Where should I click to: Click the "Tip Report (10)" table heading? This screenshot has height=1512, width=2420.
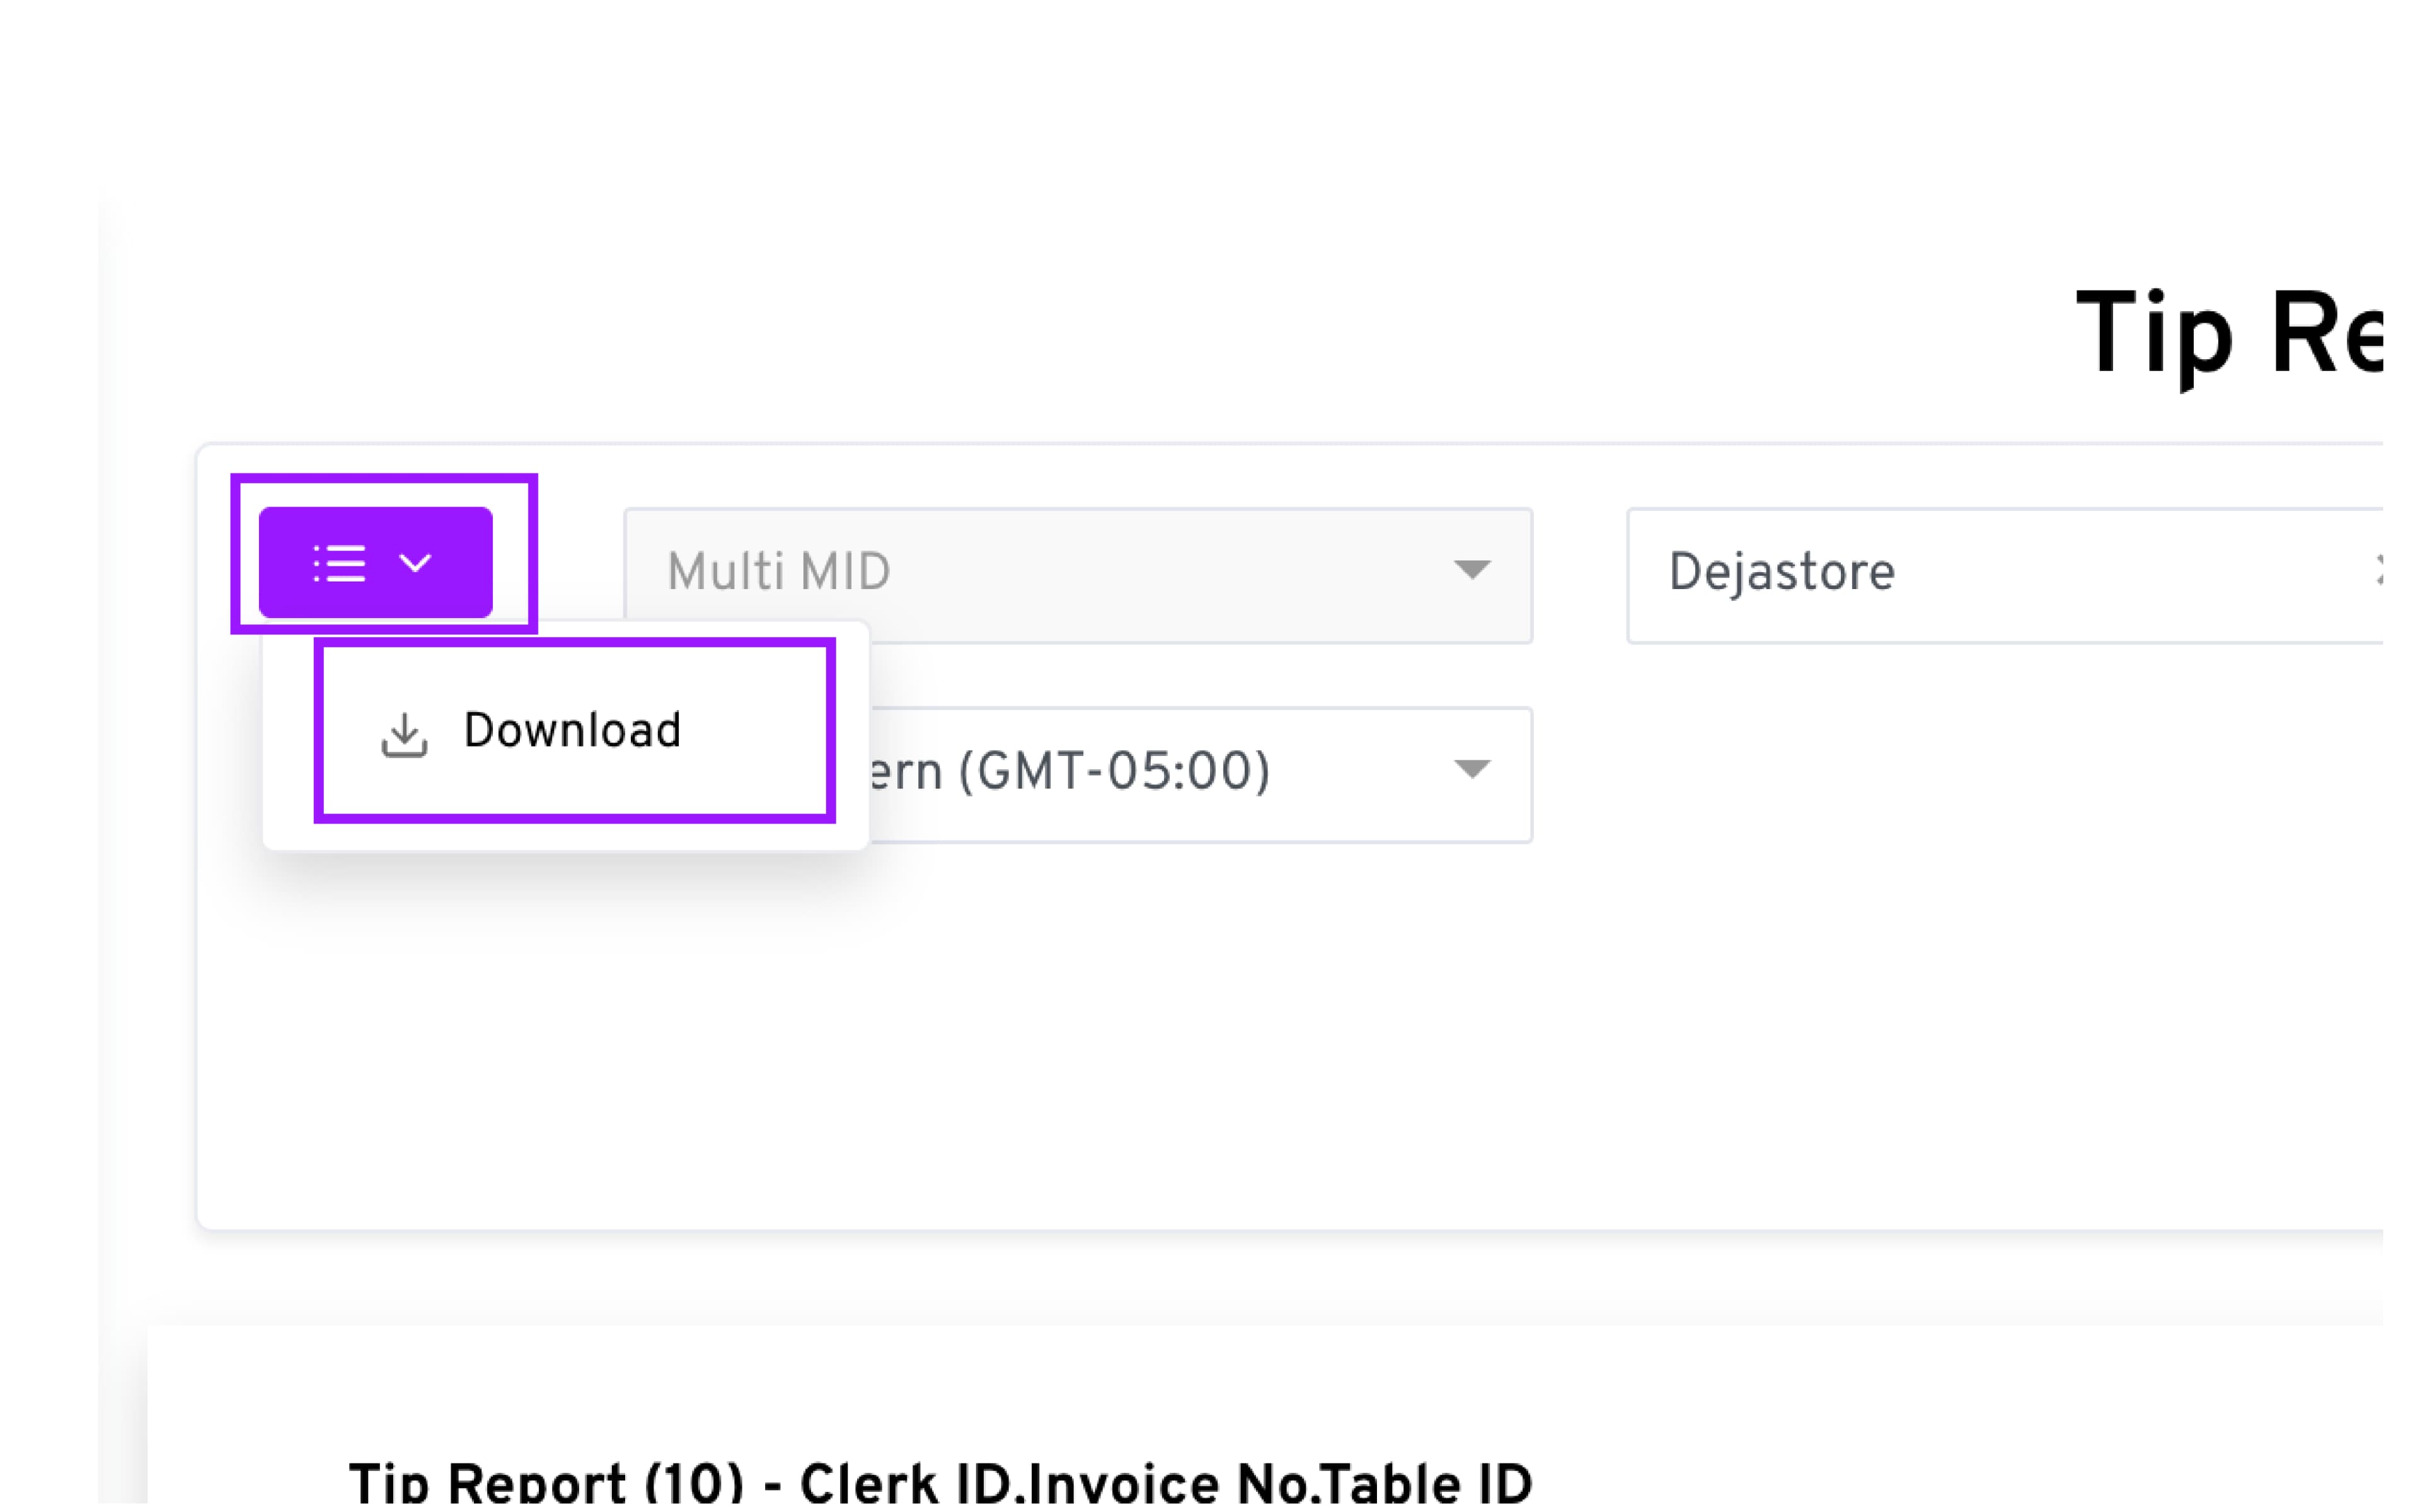(x=546, y=1482)
